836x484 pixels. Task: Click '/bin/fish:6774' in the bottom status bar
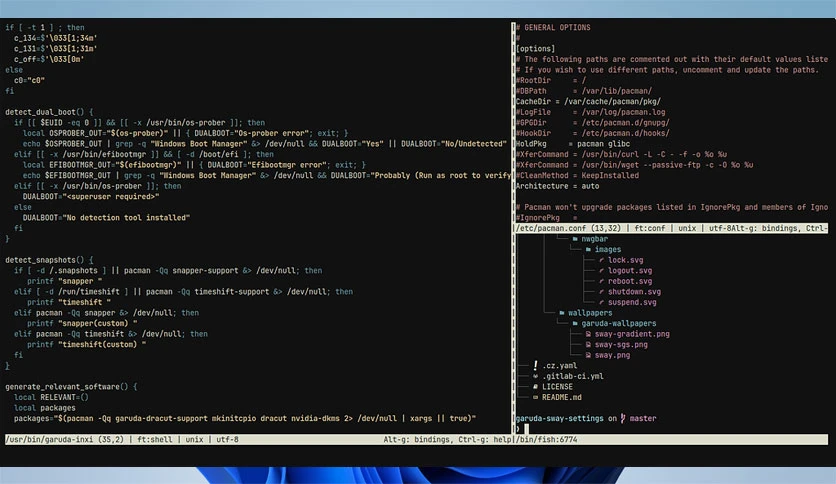pyautogui.click(x=546, y=440)
